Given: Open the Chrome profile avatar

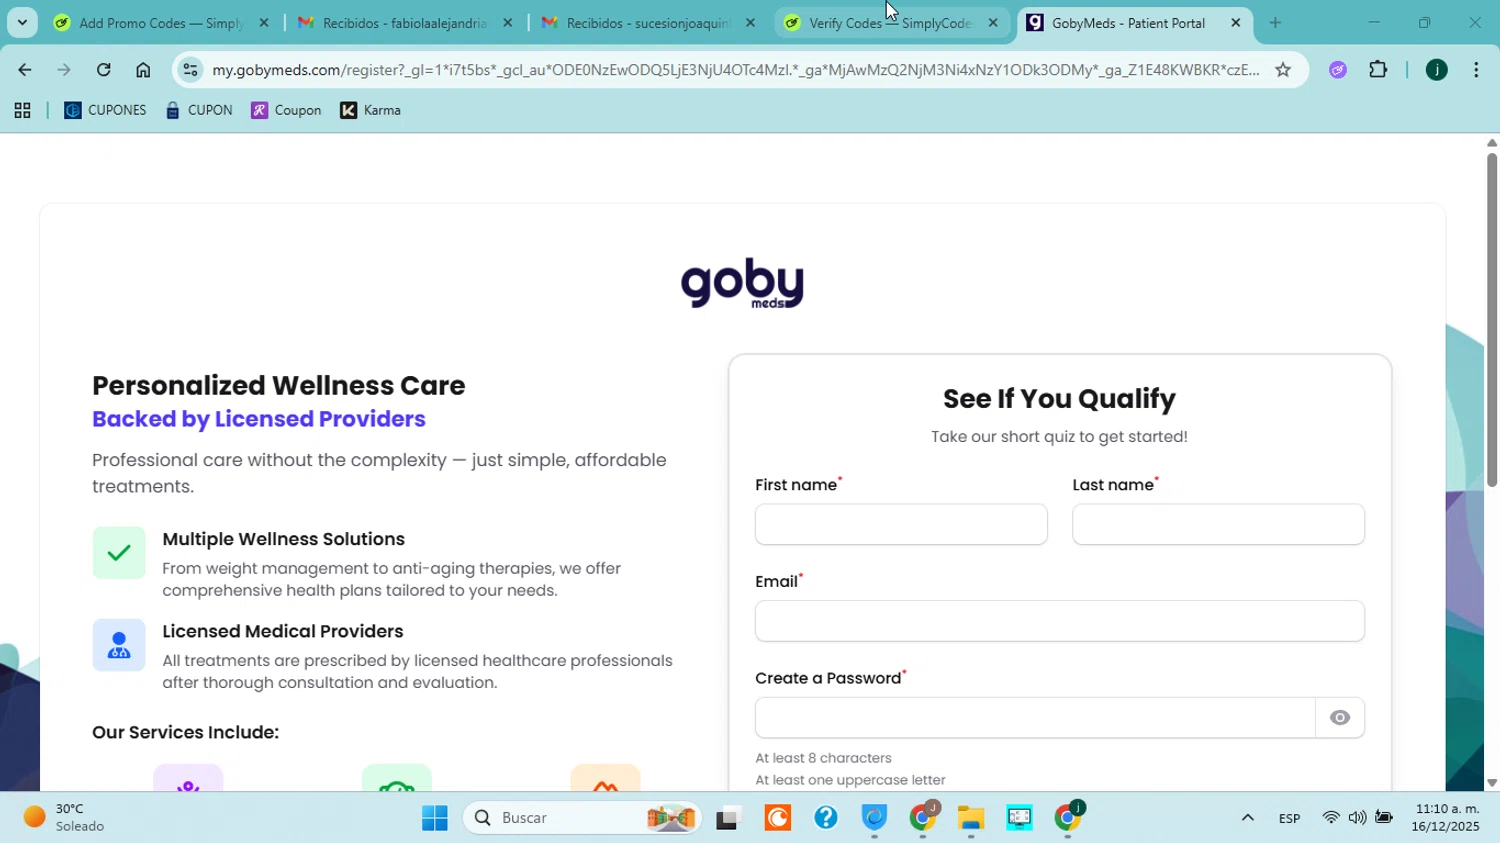Looking at the screenshot, I should tap(1437, 70).
